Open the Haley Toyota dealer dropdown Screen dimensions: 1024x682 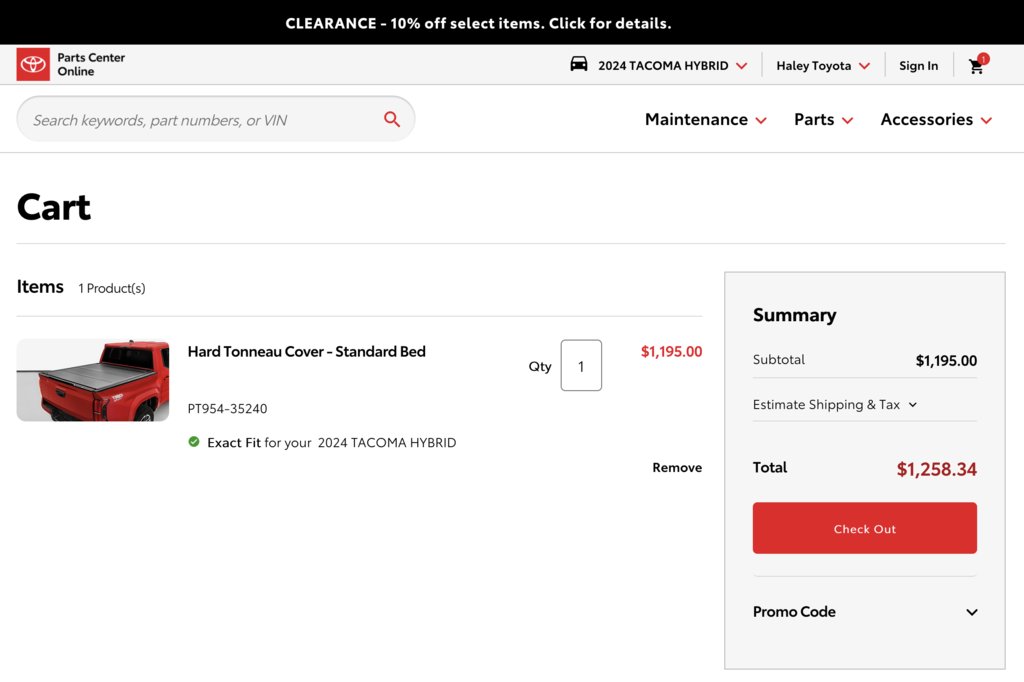tap(823, 65)
